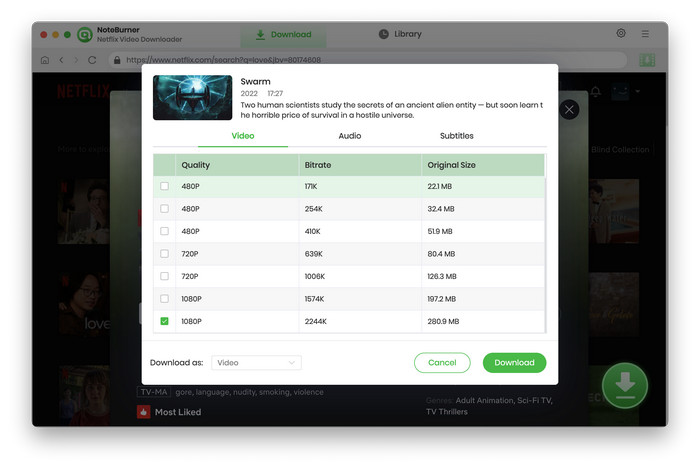
Task: Switch to the Audio tab
Action: [x=350, y=136]
